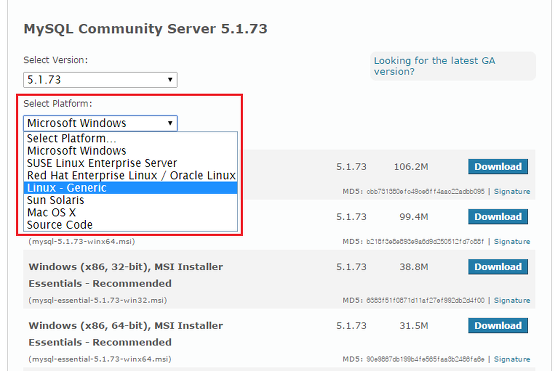Open Signature link for the 106.2M package

(512, 192)
